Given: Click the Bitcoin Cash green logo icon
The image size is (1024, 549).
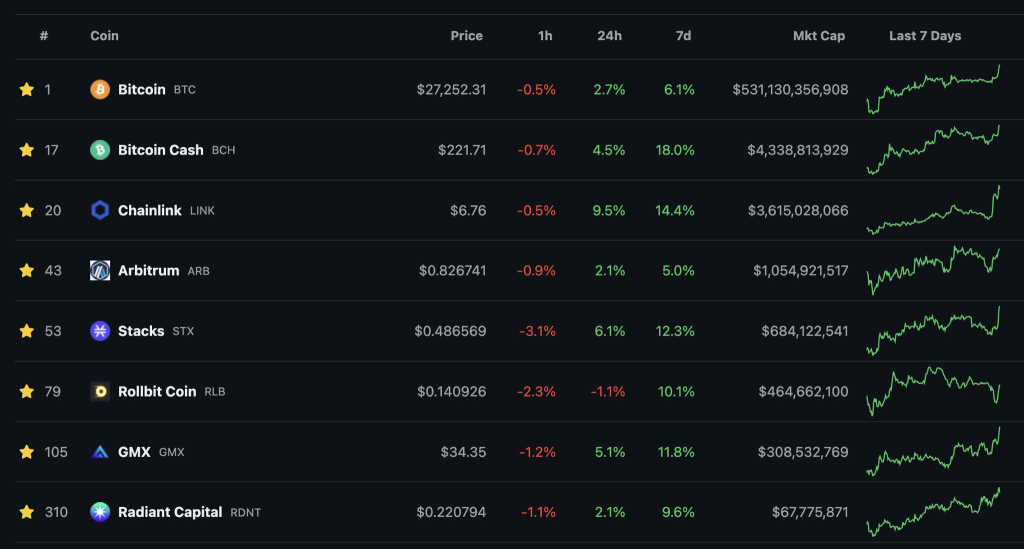Looking at the screenshot, I should (x=100, y=150).
